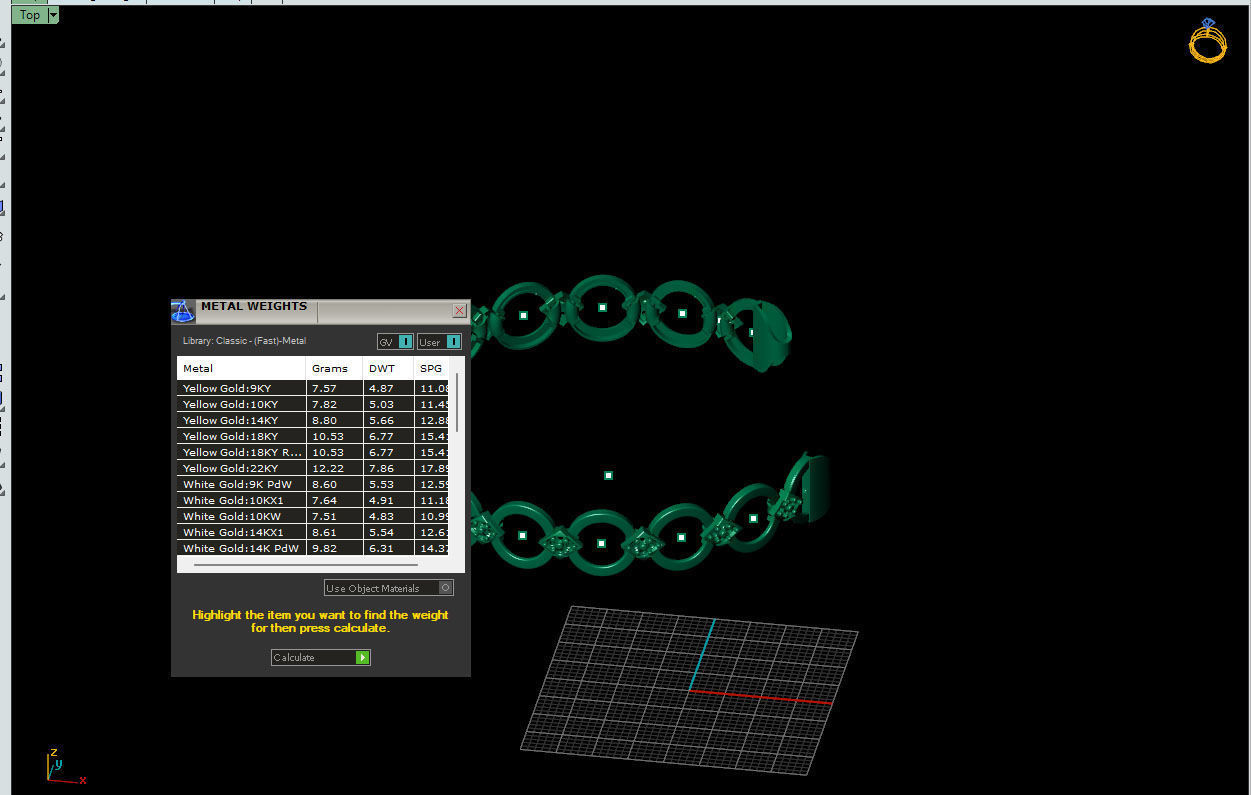The image size is (1251, 795).
Task: Click the Top viewport label
Action: tap(30, 15)
